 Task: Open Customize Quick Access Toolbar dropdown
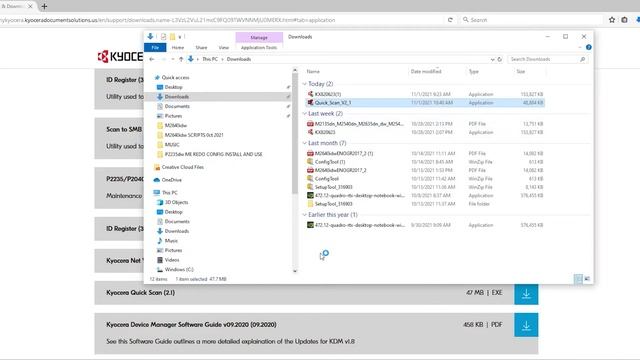[x=180, y=37]
